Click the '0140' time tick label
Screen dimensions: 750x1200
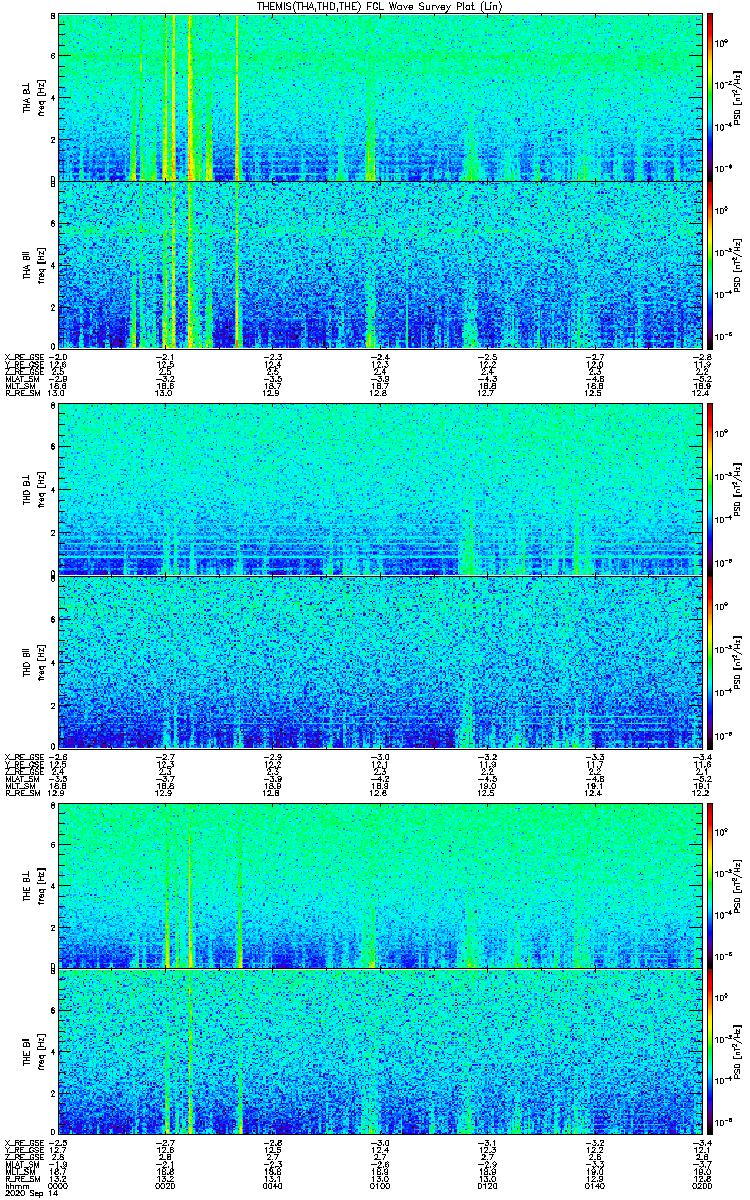[x=594, y=1186]
